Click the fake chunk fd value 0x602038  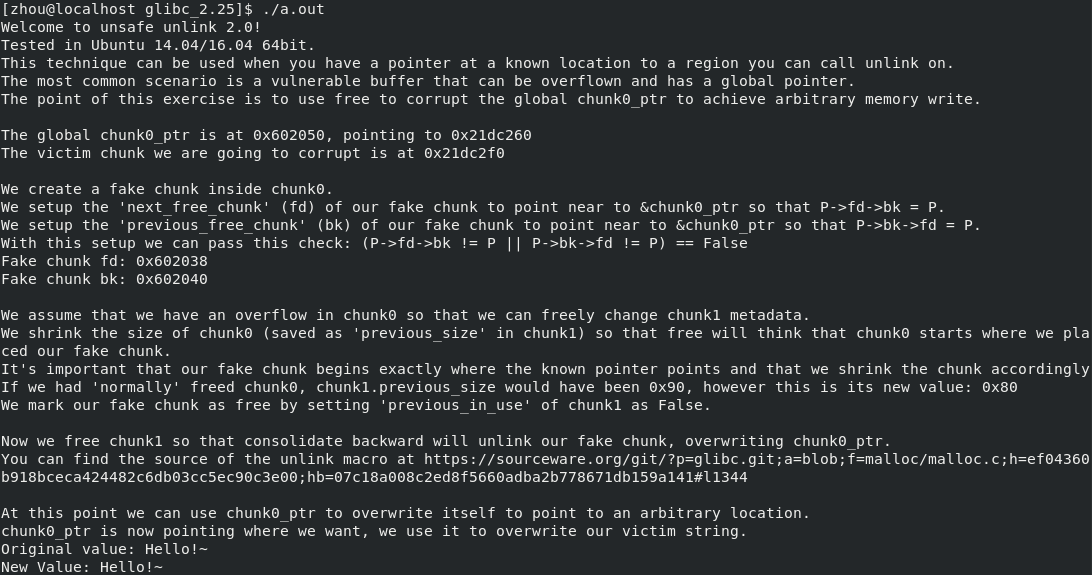[x=171, y=261]
